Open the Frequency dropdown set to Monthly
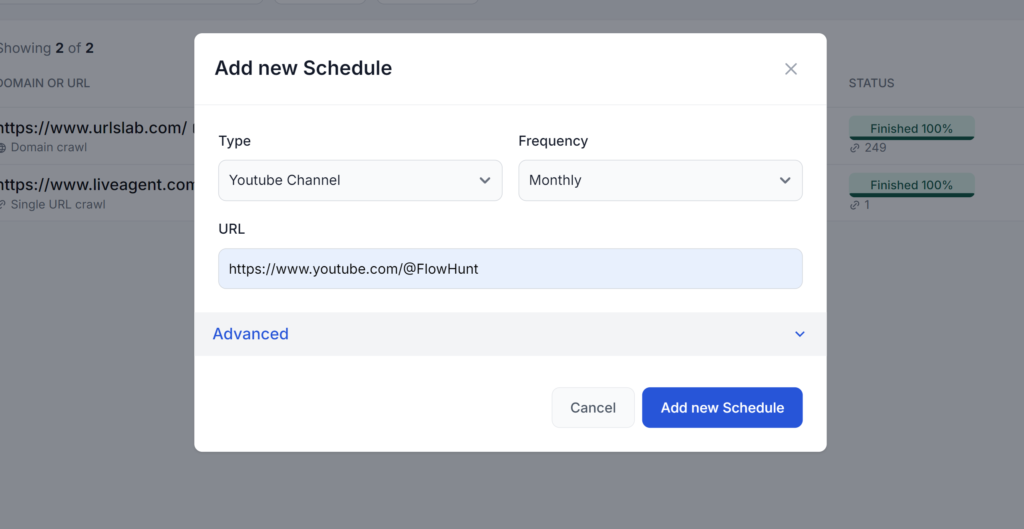Viewport: 1024px width, 529px height. (x=660, y=180)
